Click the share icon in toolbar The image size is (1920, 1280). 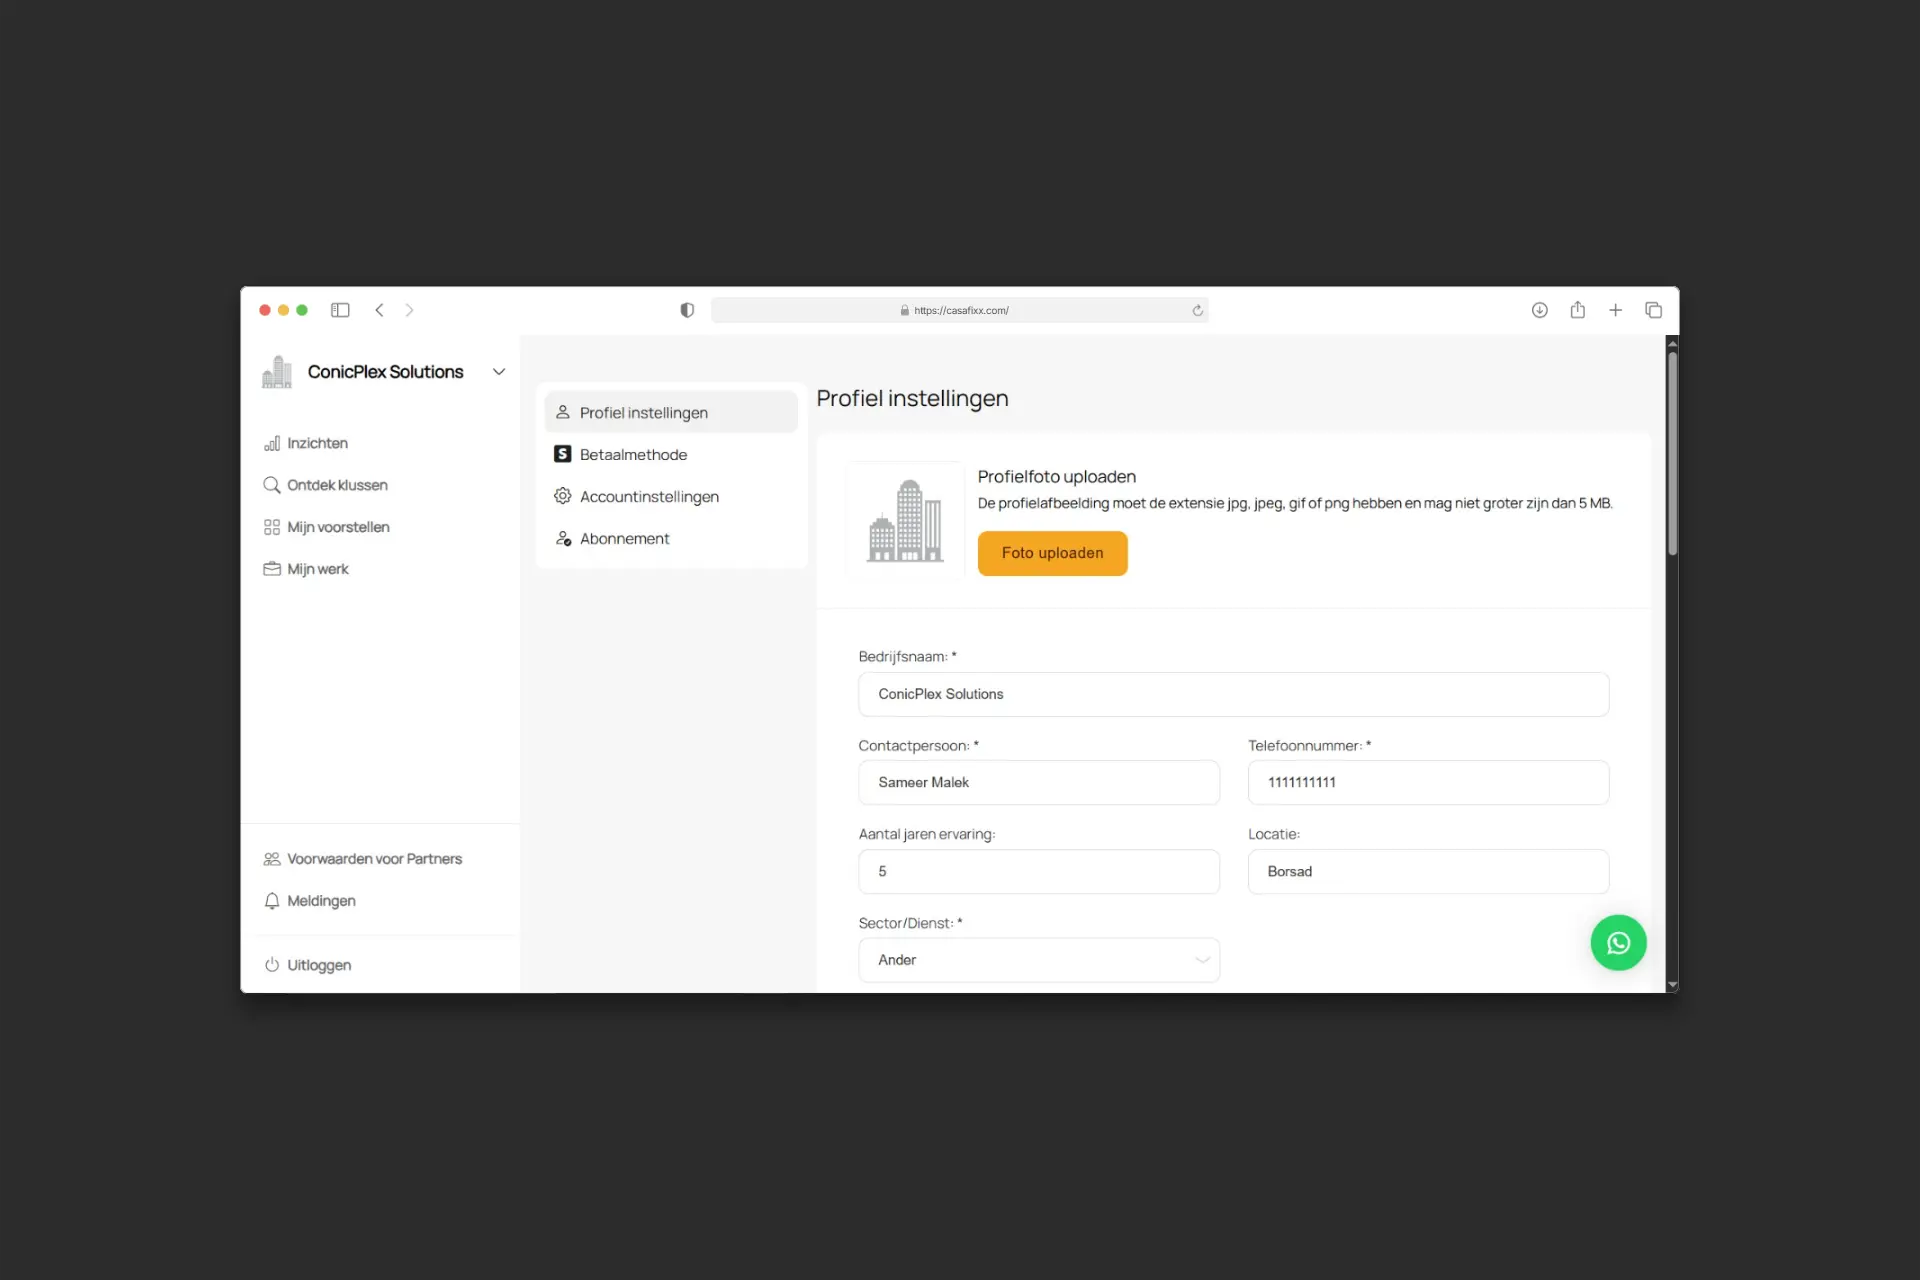(1577, 310)
